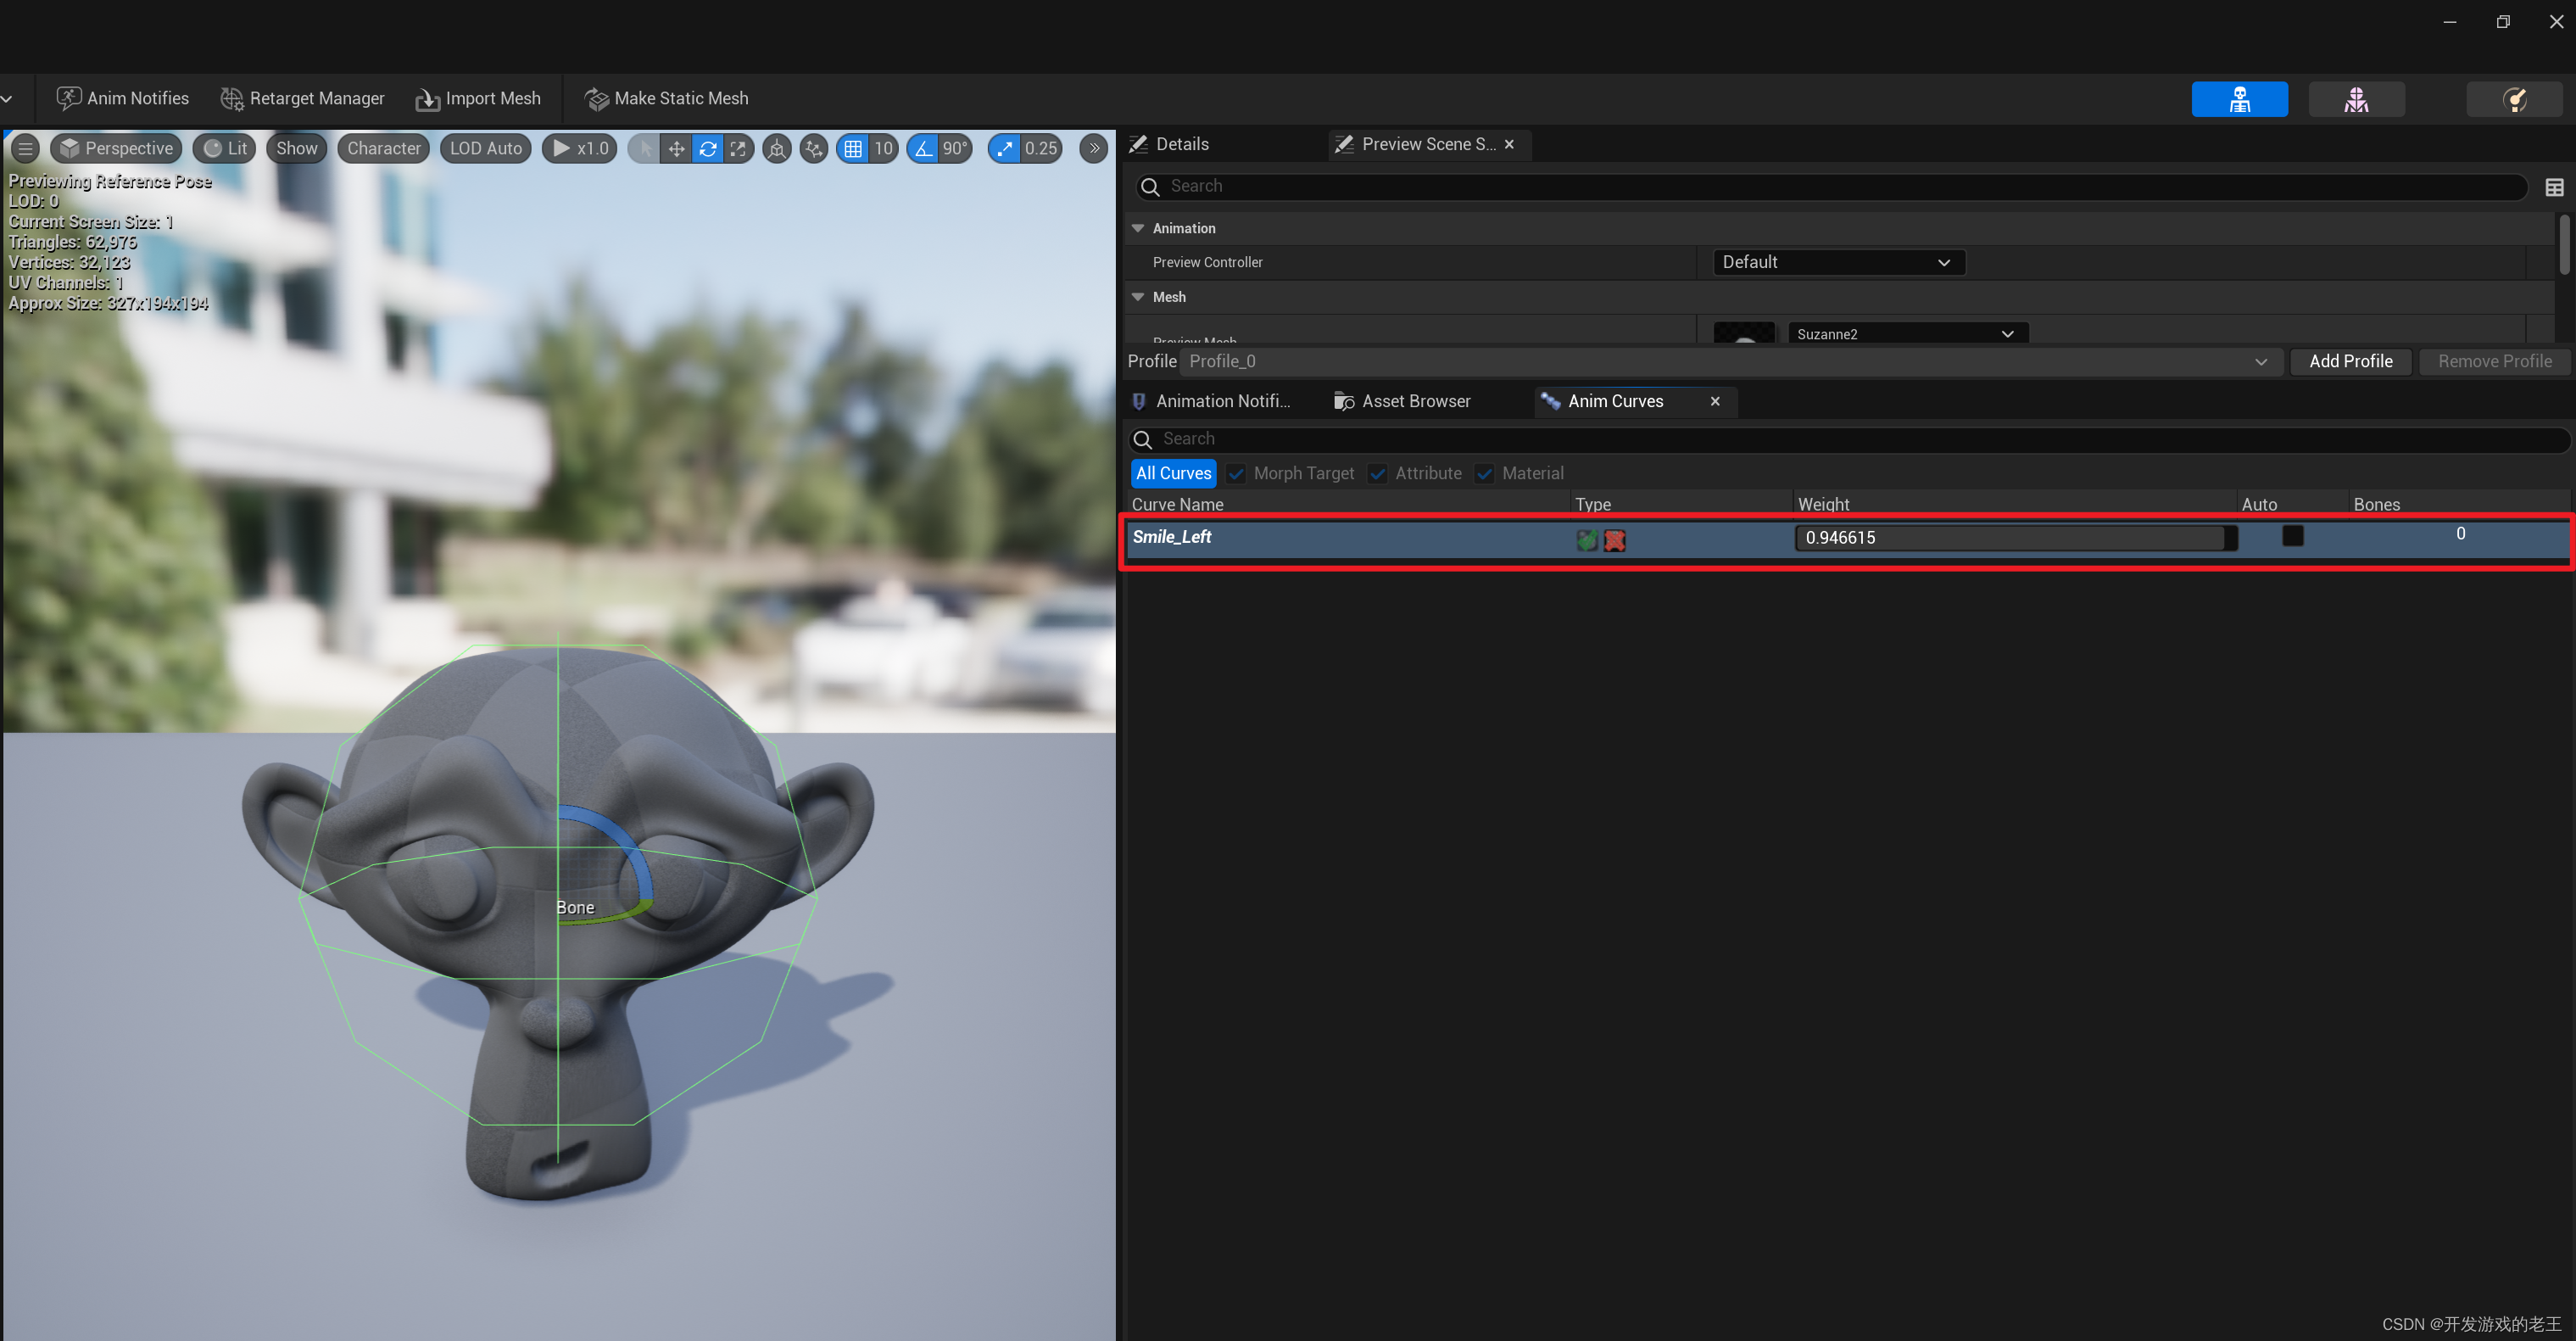Switch to the Asset Browser tab
Image resolution: width=2576 pixels, height=1341 pixels.
[1415, 401]
